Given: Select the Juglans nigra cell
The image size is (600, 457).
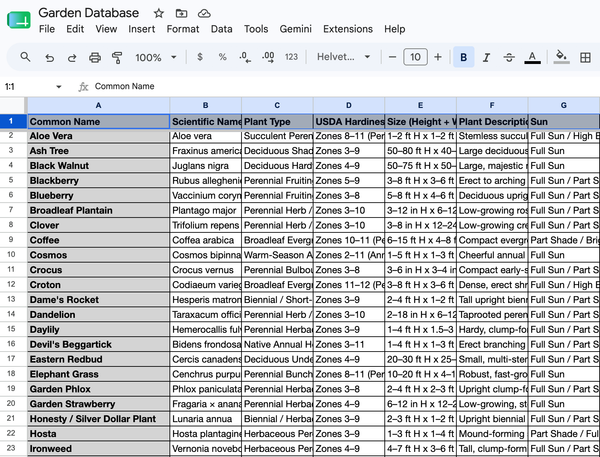Looking at the screenshot, I should coord(205,166).
